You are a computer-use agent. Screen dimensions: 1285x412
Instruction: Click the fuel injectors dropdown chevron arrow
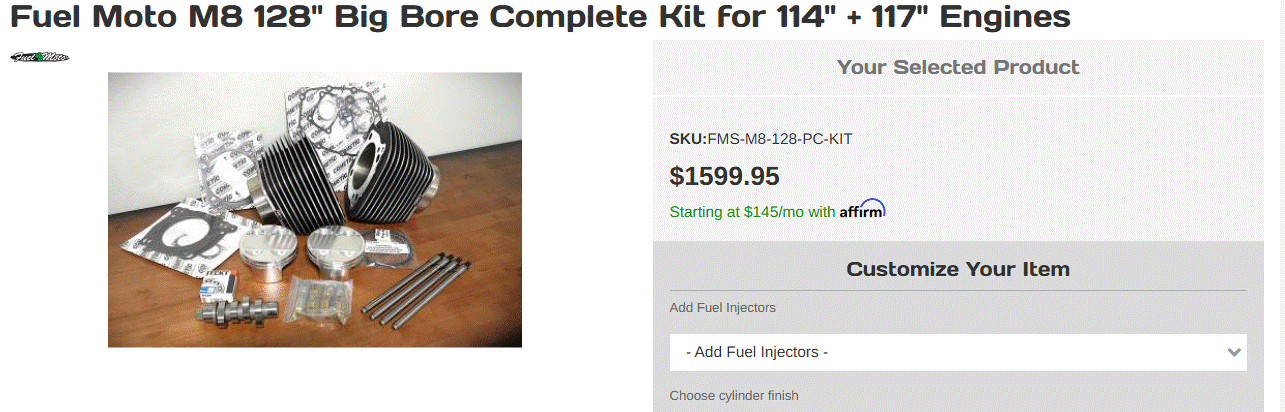tap(1233, 352)
